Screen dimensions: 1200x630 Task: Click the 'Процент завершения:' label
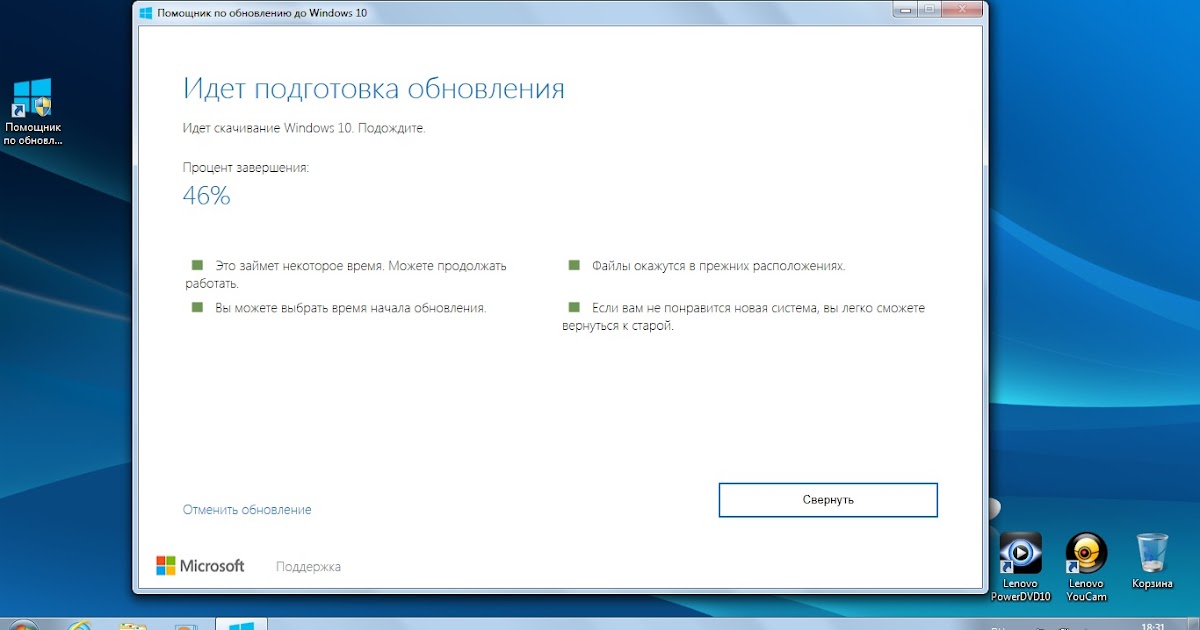coord(246,168)
